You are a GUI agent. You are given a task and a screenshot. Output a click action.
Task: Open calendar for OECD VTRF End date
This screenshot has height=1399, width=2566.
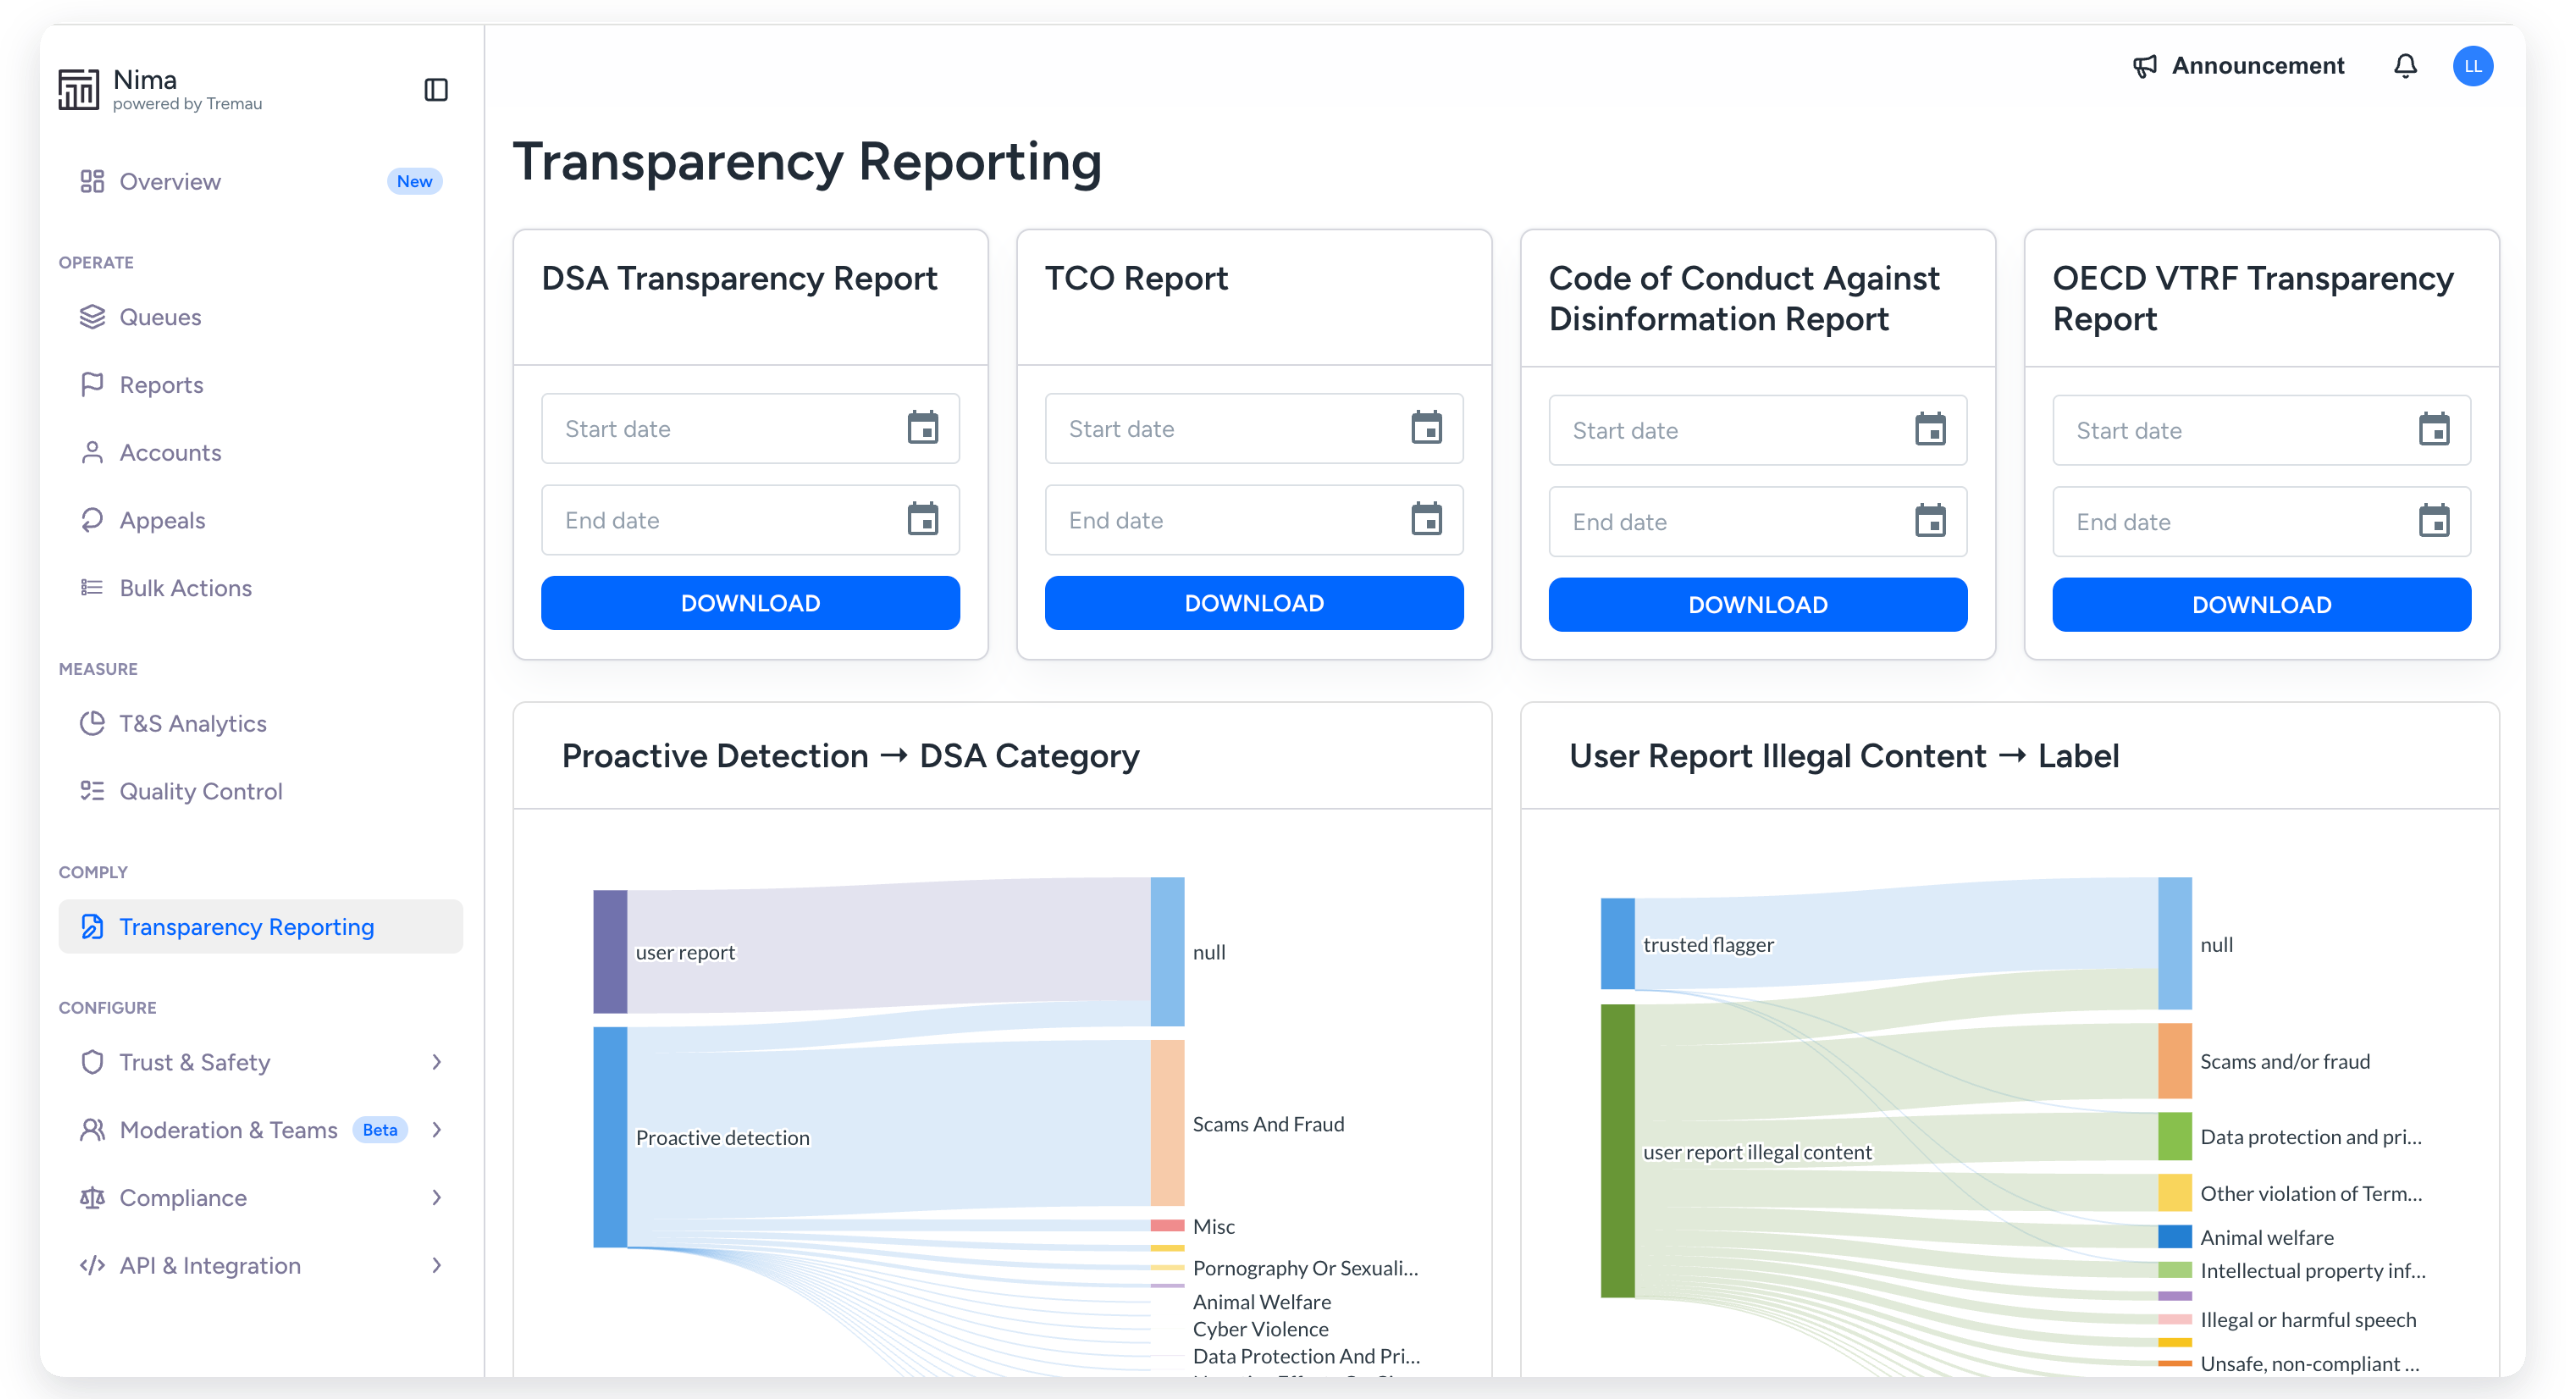point(2434,522)
